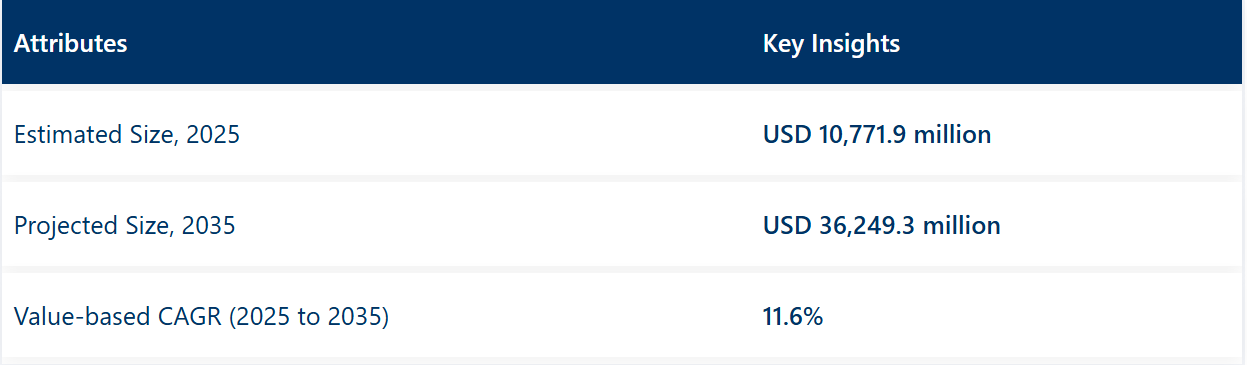Screen dimensions: 1247x365
Task: Click the 'Estimated Size, 2025' cell
Action: (127, 134)
